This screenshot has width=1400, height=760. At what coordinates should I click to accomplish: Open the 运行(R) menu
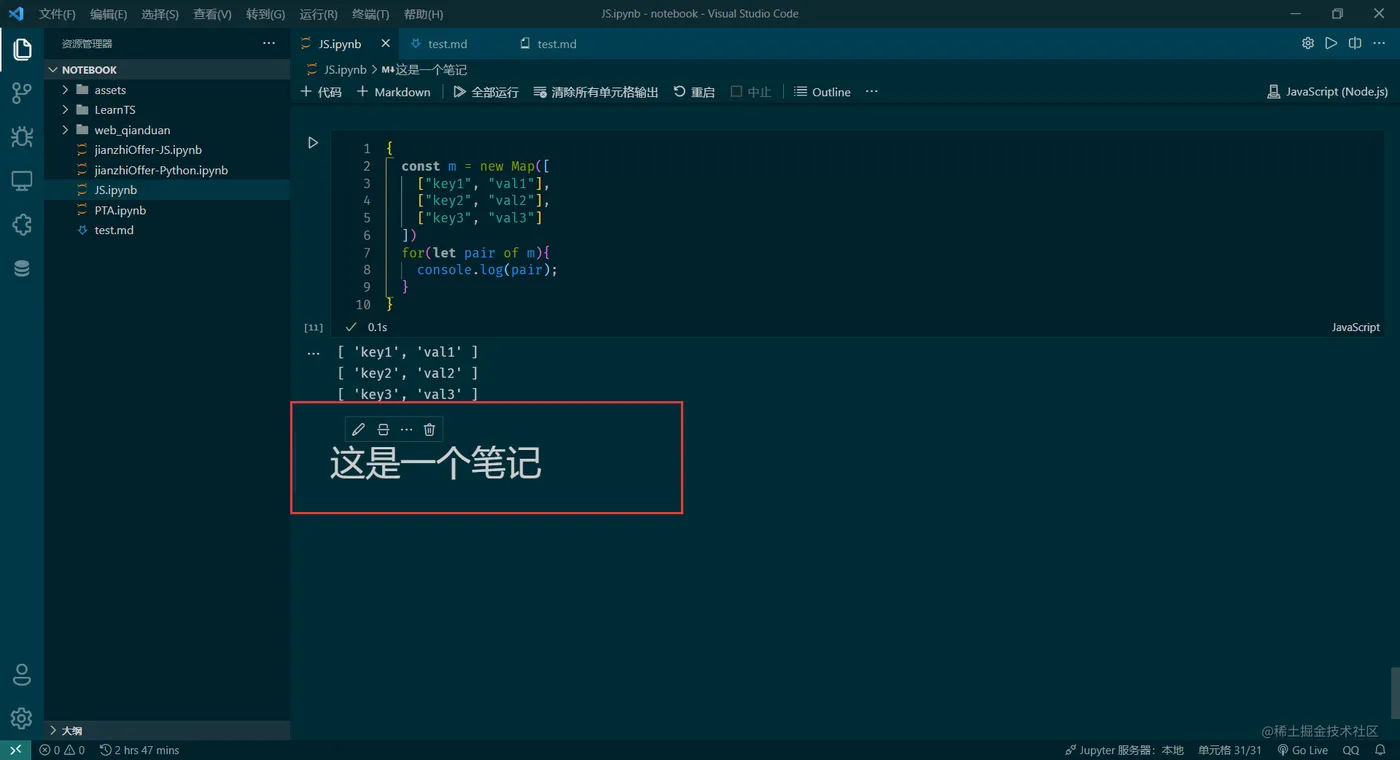[x=318, y=14]
